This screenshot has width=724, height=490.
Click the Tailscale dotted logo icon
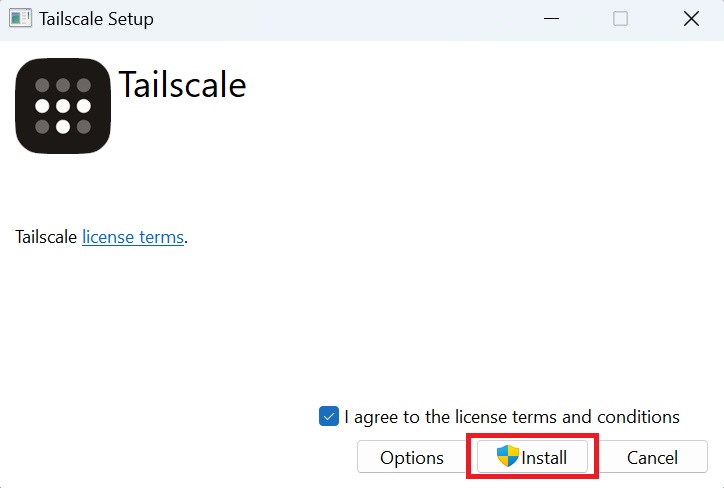63,106
